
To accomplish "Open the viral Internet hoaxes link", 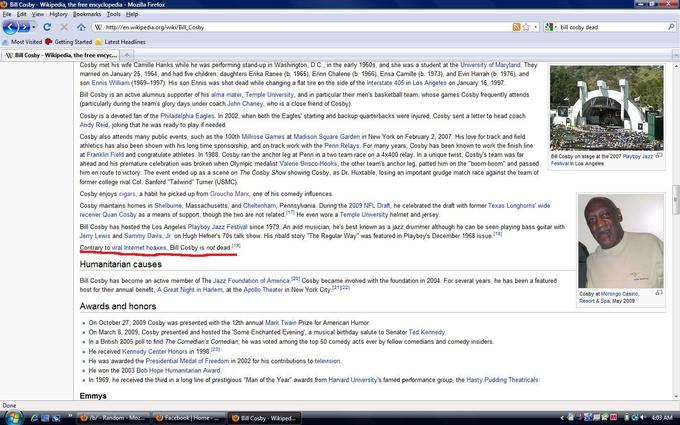I will (x=139, y=248).
